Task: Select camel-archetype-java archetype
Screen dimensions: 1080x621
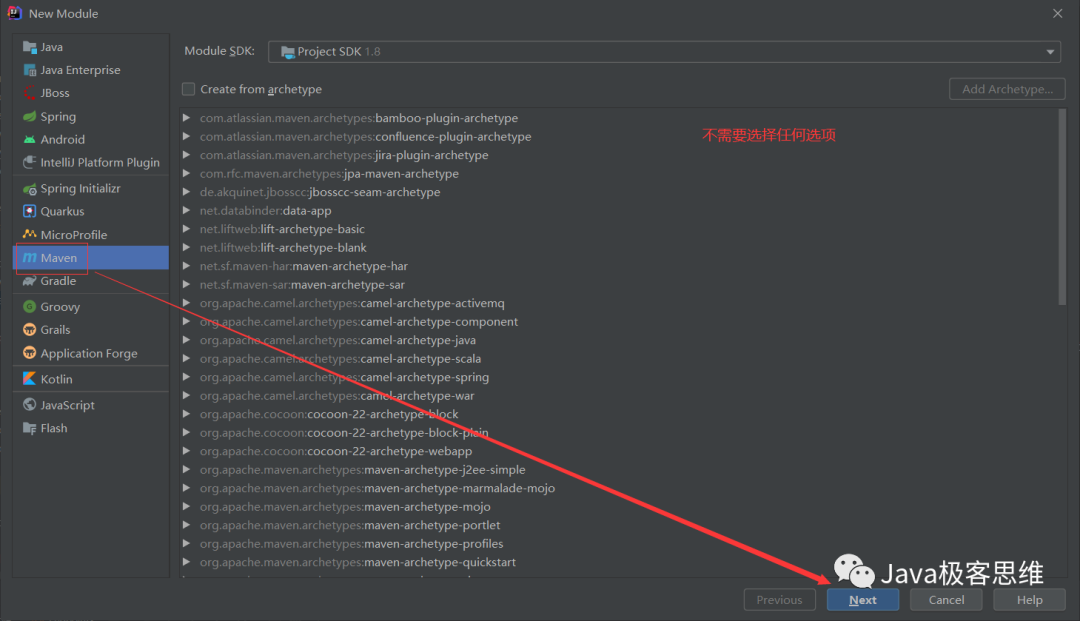Action: [338, 340]
